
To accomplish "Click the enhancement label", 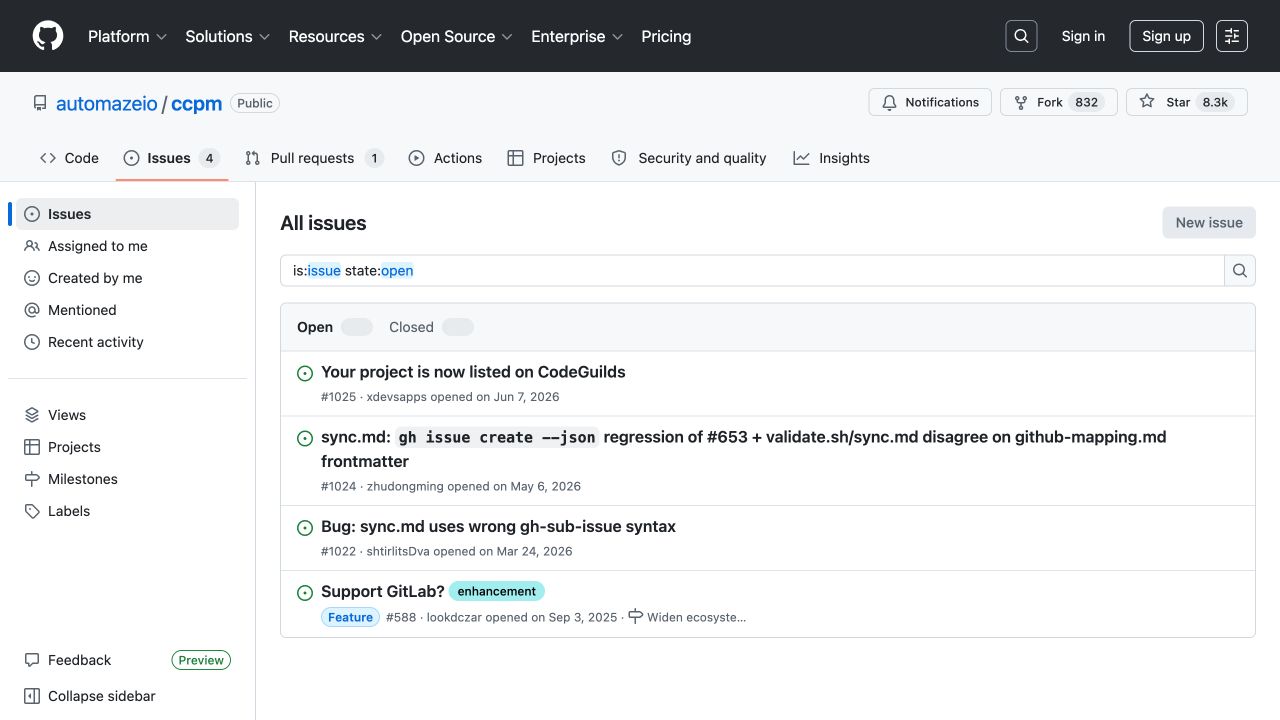I will (x=496, y=591).
